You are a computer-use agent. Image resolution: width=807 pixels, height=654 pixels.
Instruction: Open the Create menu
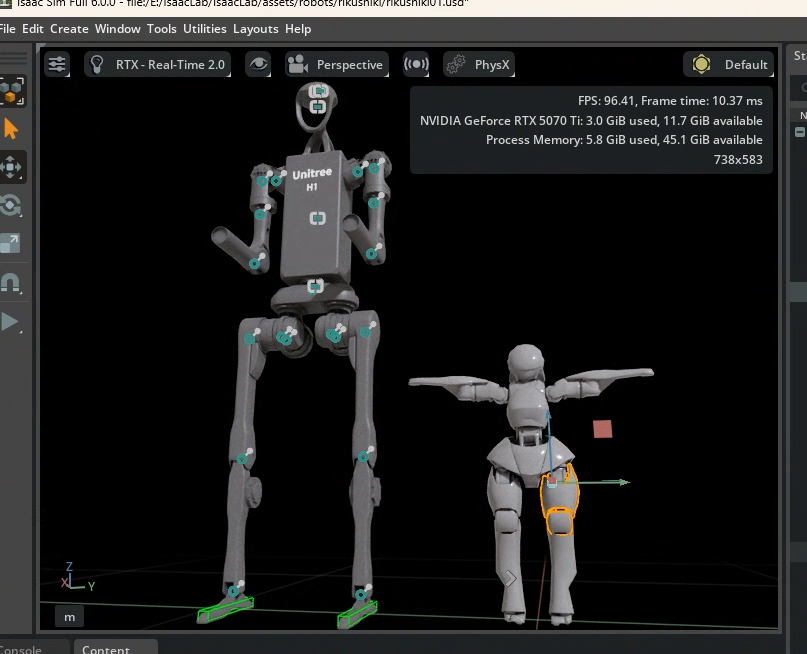coord(69,29)
